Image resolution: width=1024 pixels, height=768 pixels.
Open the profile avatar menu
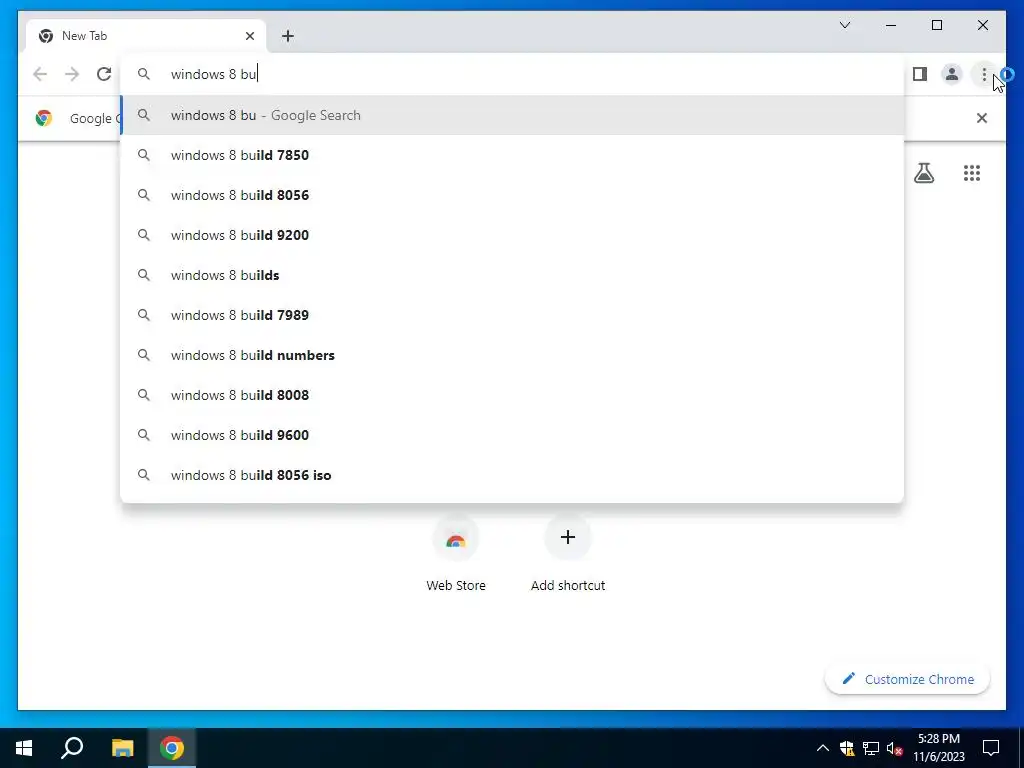[952, 74]
